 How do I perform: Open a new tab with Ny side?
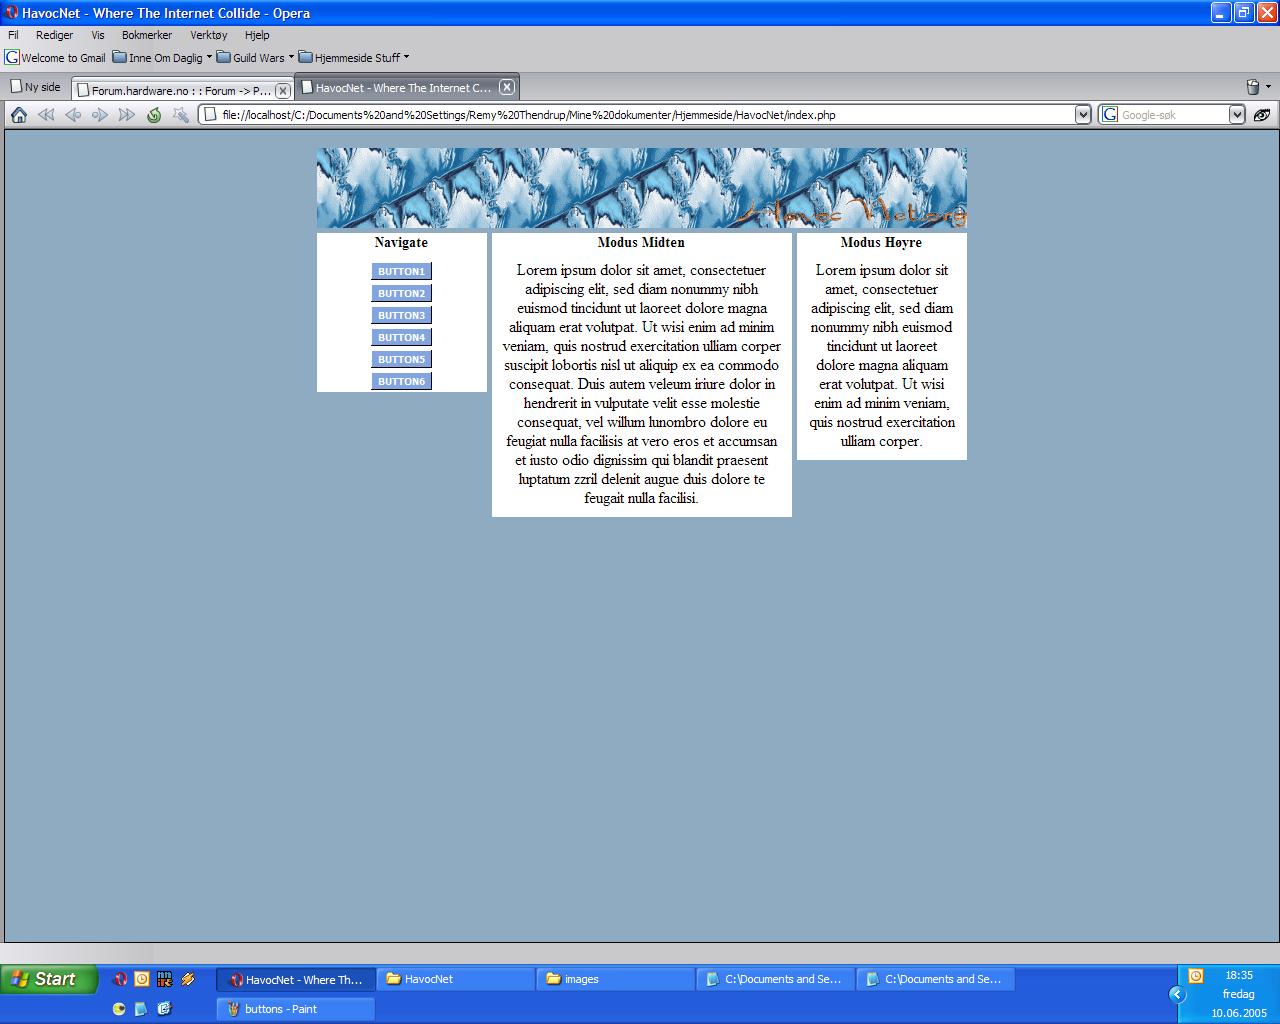[x=36, y=87]
